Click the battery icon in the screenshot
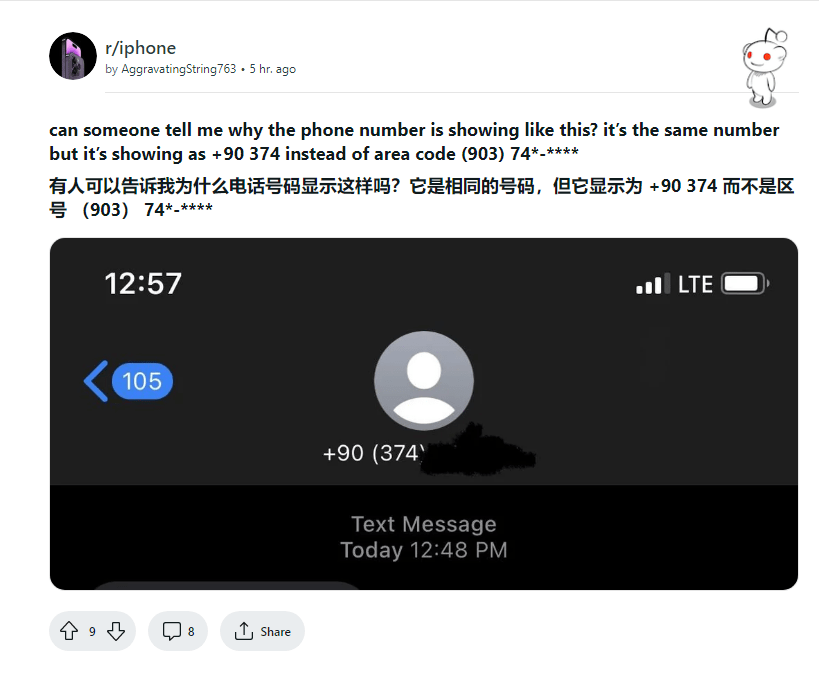 pyautogui.click(x=744, y=284)
